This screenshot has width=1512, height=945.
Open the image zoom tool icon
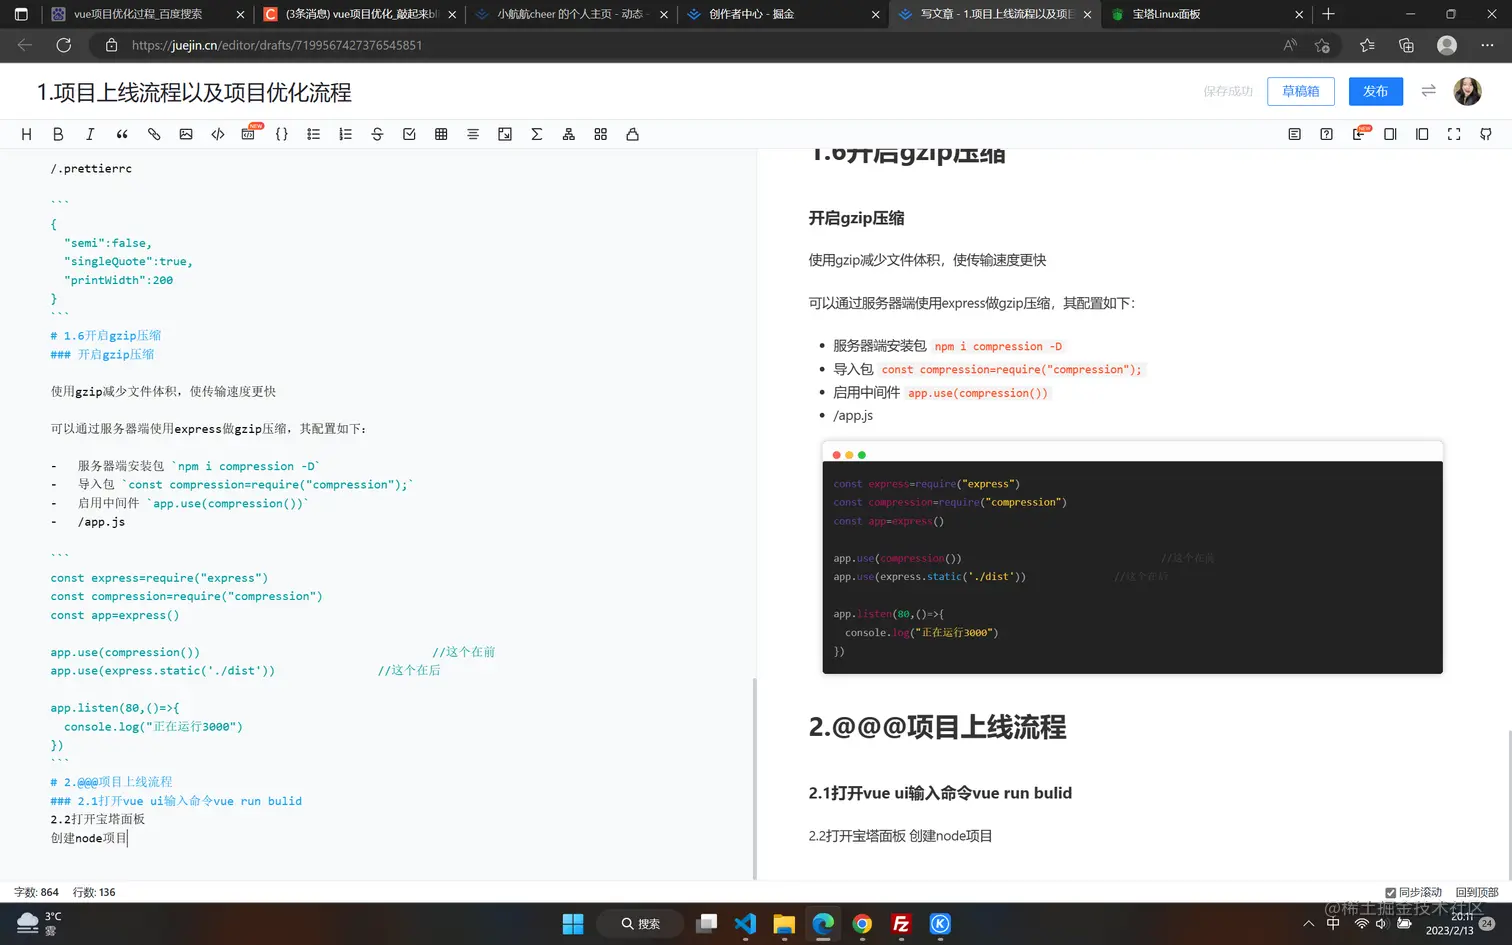click(x=505, y=134)
